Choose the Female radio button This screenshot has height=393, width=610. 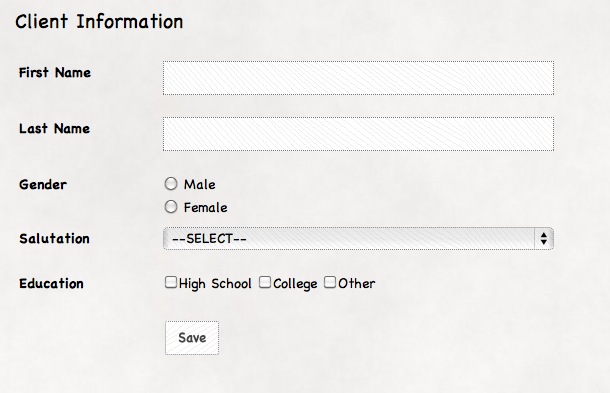(171, 207)
